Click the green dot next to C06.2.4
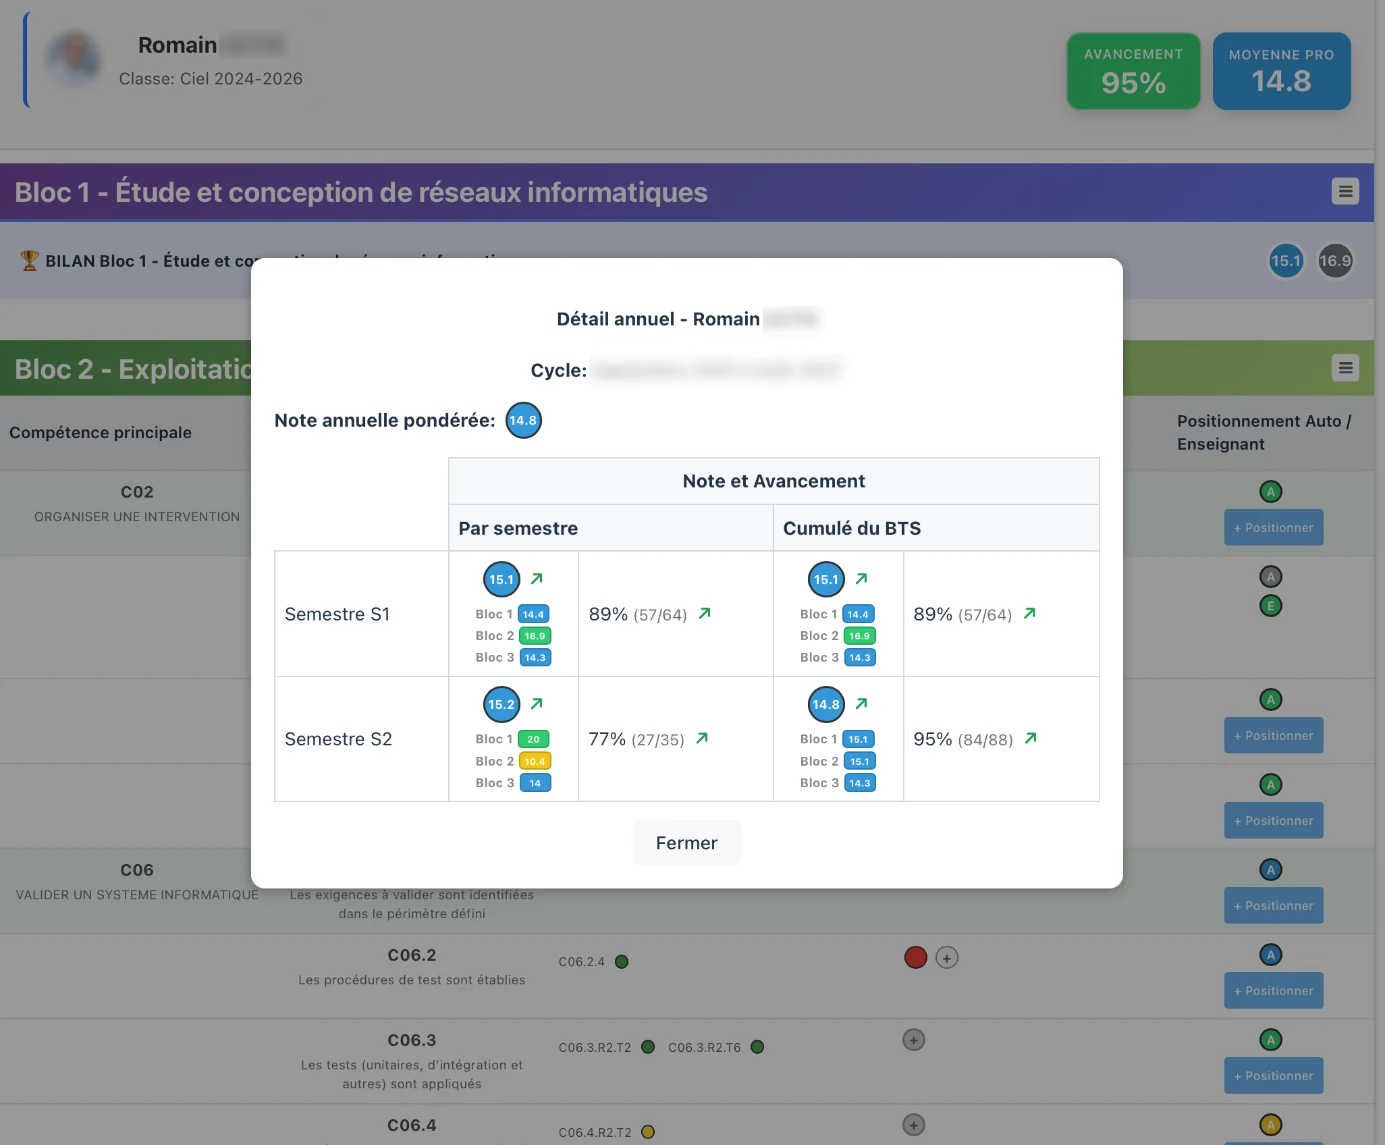This screenshot has width=1385, height=1145. 622,961
